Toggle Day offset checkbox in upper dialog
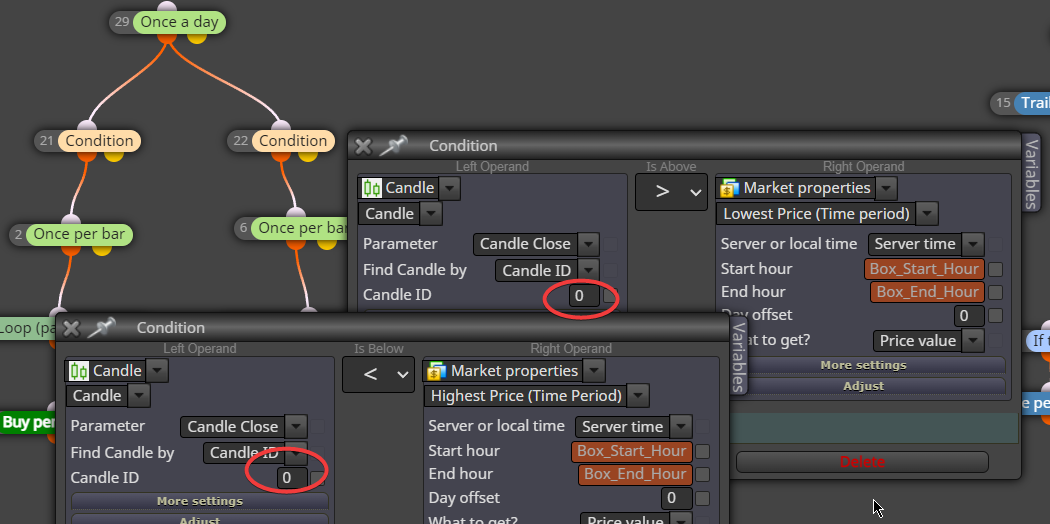Viewport: 1050px width, 524px height. click(996, 315)
